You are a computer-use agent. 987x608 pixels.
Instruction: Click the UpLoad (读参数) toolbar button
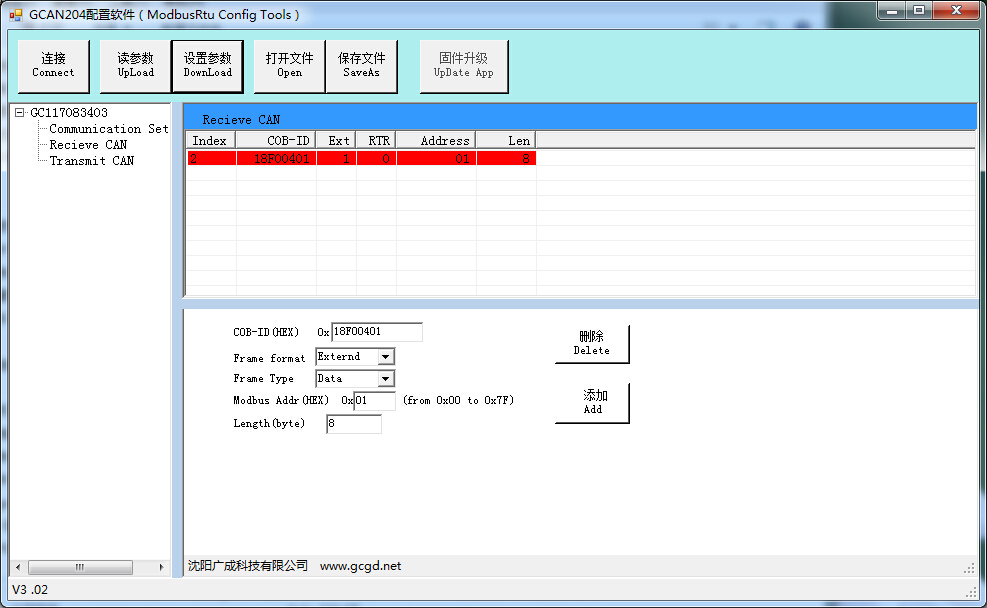point(134,66)
